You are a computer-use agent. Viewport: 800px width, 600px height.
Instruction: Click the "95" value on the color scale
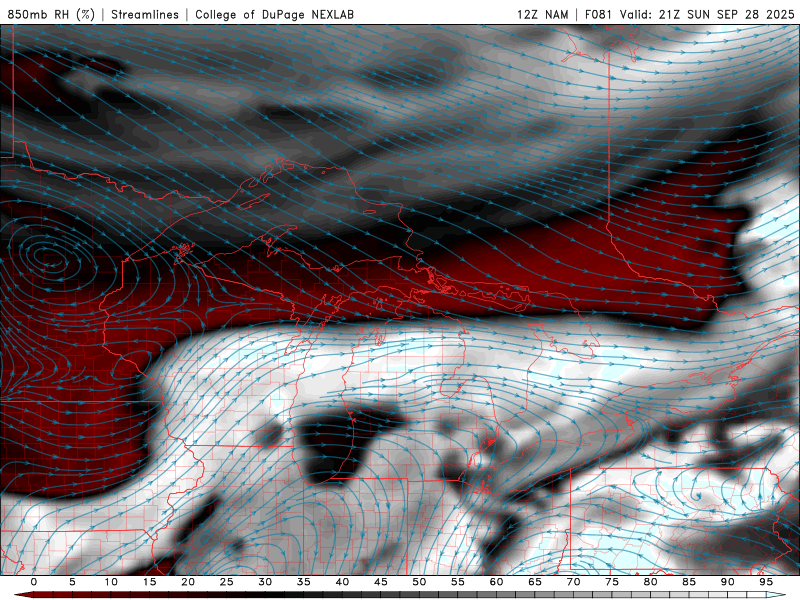[x=766, y=582]
